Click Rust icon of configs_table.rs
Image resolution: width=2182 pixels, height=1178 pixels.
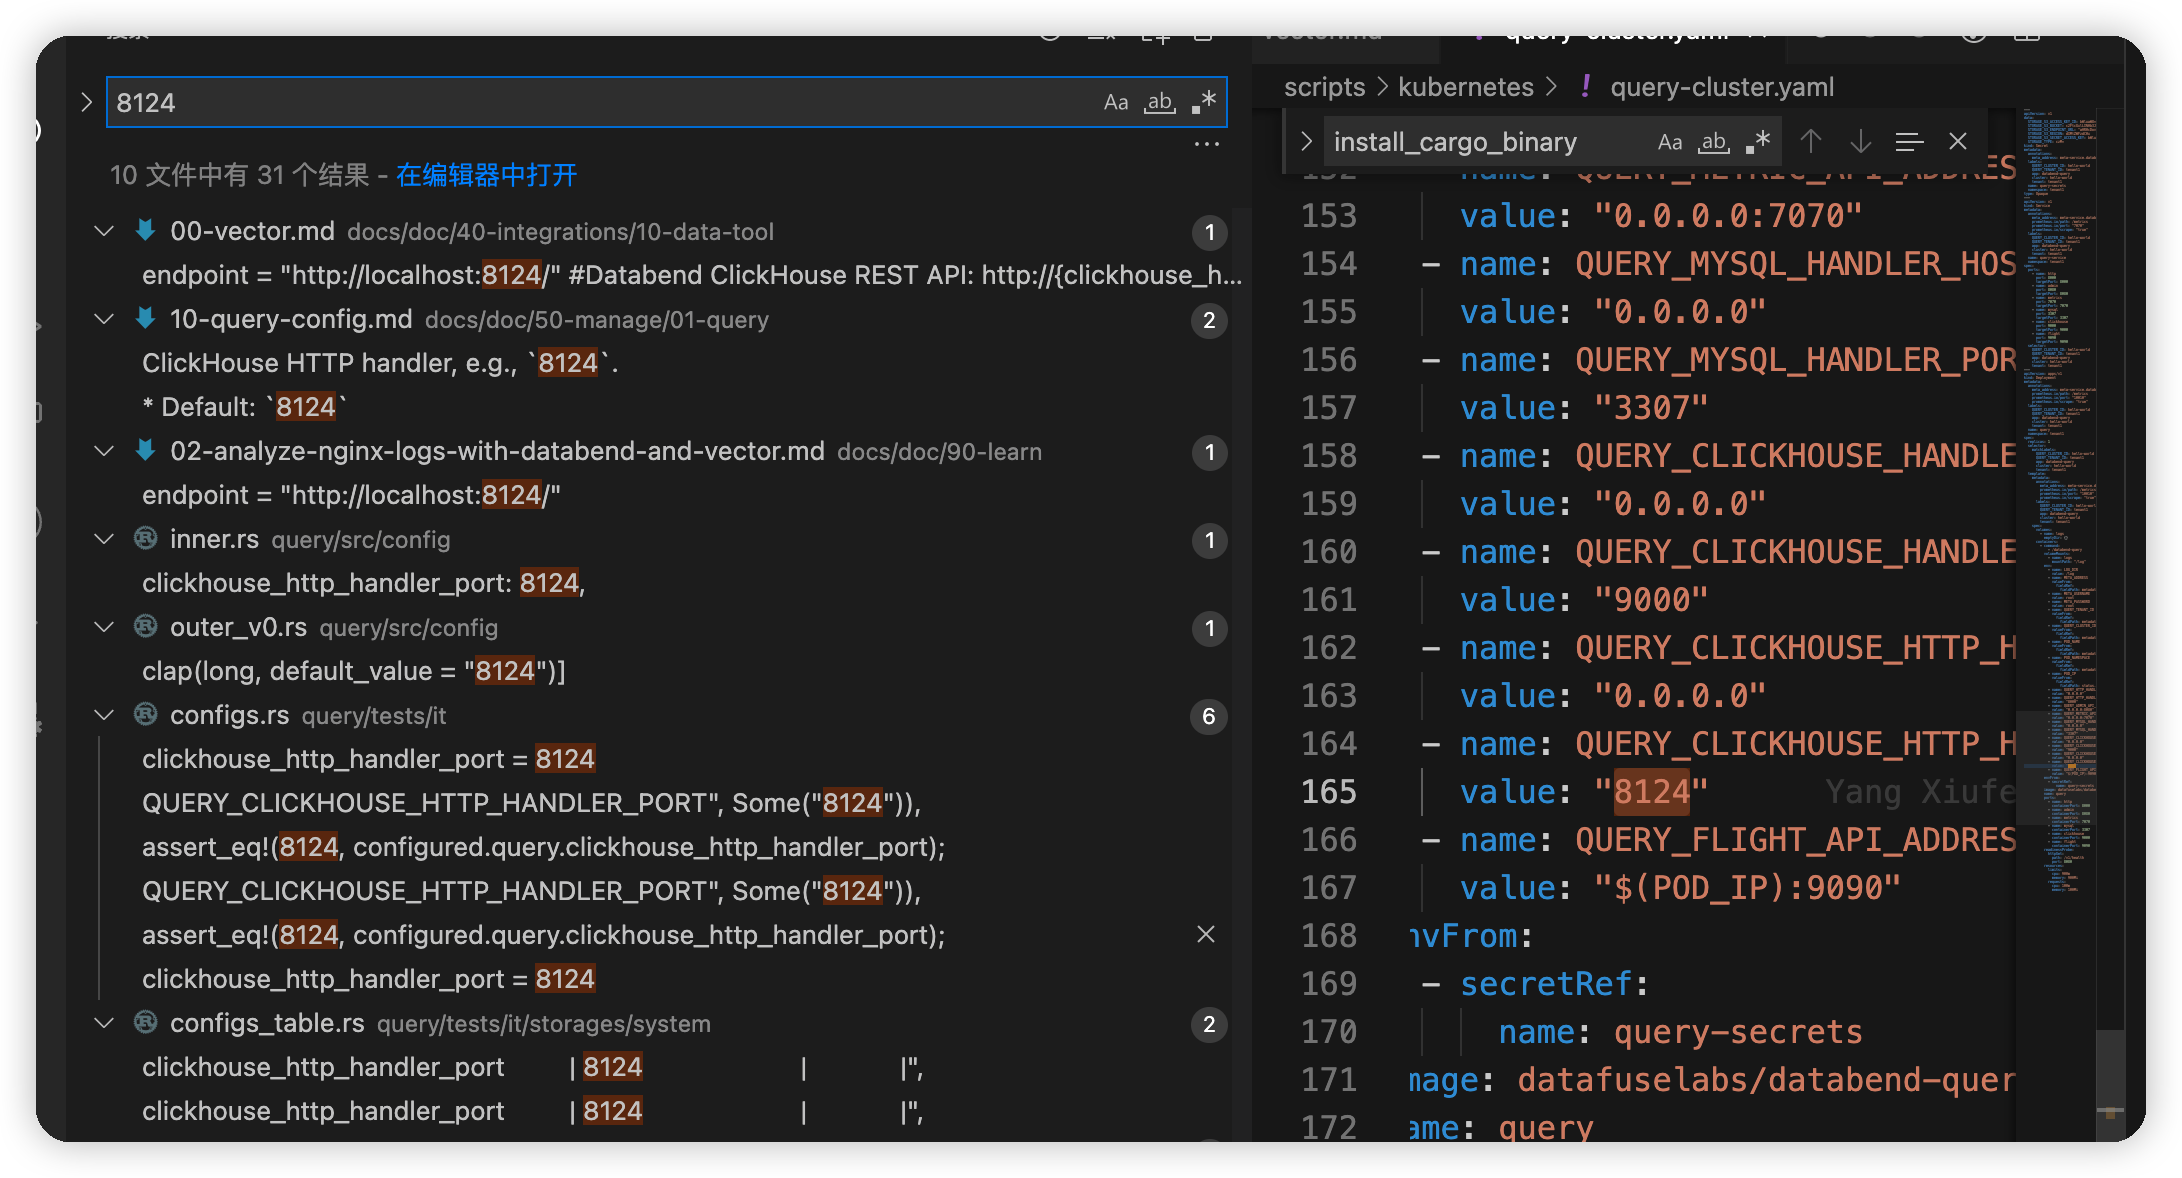[146, 1023]
